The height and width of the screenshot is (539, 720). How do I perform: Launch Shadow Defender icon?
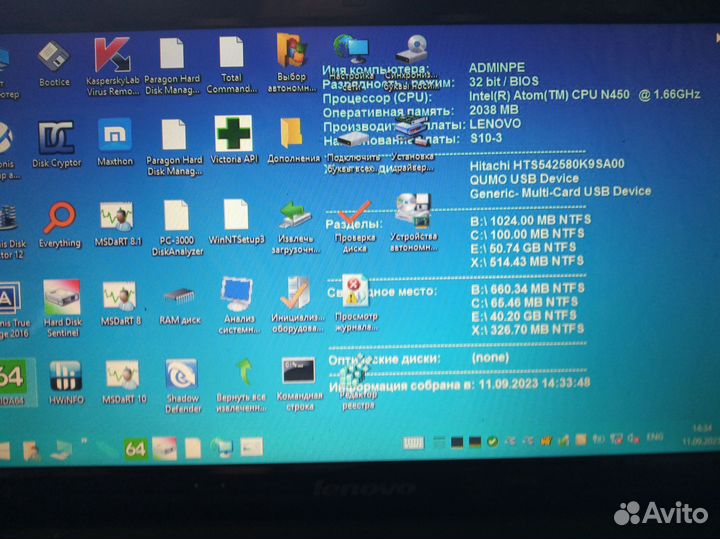[183, 386]
